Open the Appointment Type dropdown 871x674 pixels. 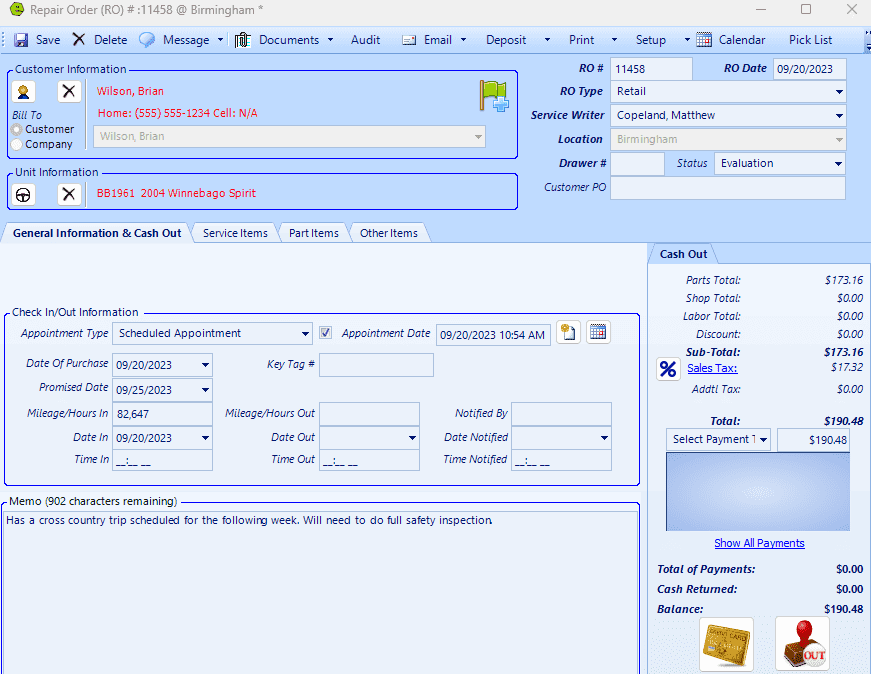point(305,333)
